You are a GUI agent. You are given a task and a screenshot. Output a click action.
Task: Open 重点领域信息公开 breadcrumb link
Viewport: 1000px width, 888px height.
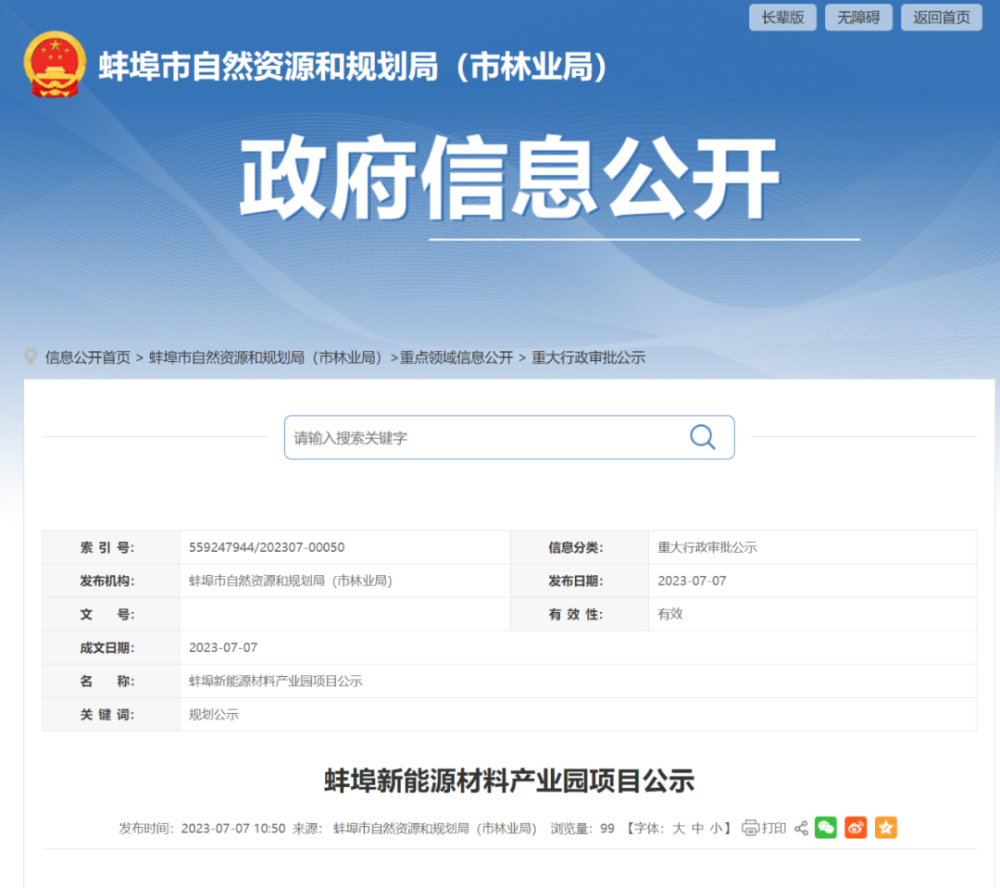click(x=456, y=357)
